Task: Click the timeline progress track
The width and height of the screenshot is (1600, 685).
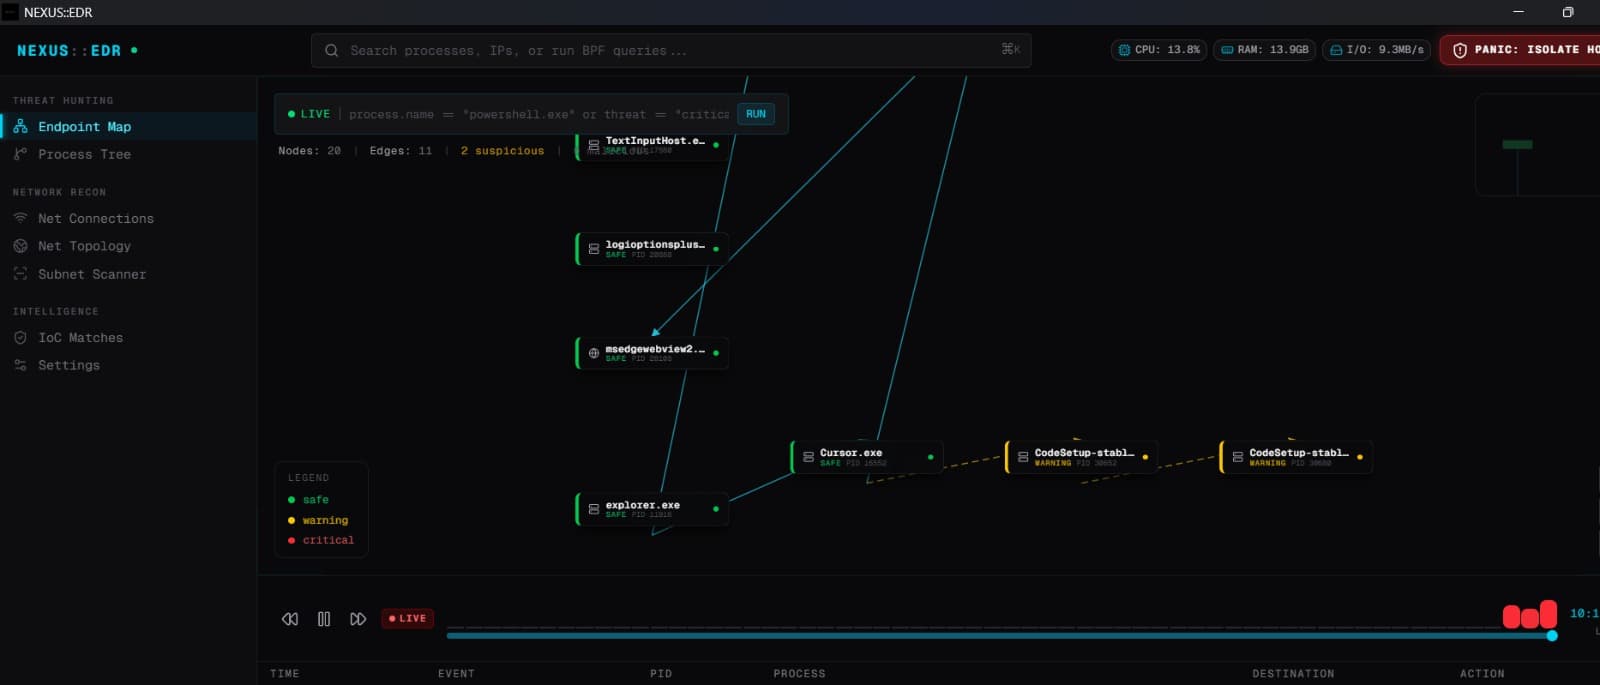Action: pyautogui.click(x=999, y=636)
